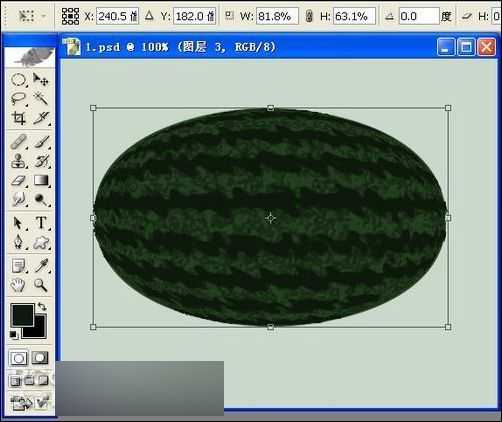Switch to Quick Mask mode
Viewport: 502px width, 422px height.
(40, 358)
